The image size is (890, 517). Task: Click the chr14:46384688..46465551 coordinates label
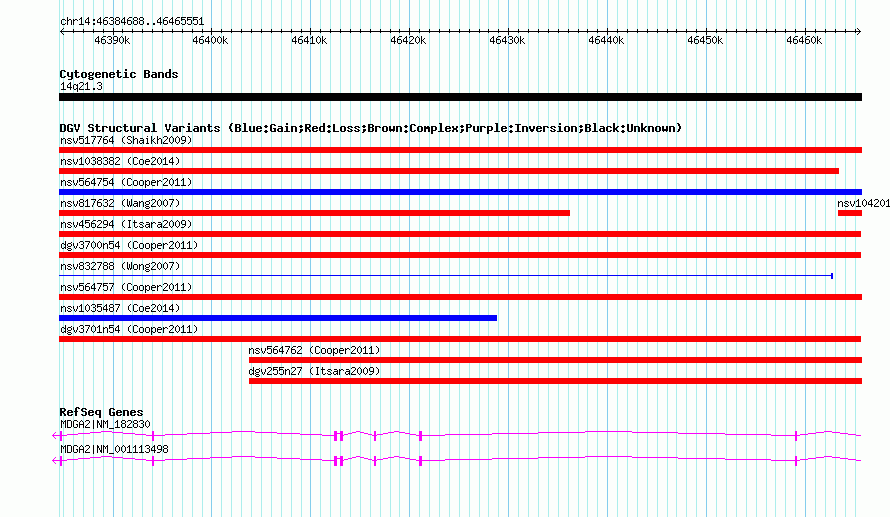(x=132, y=21)
